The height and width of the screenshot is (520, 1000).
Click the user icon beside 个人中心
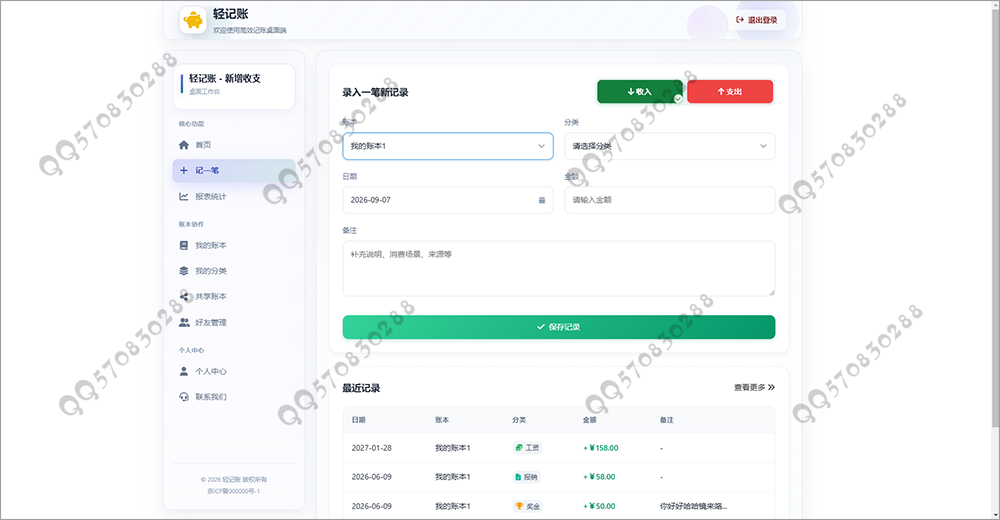click(184, 371)
